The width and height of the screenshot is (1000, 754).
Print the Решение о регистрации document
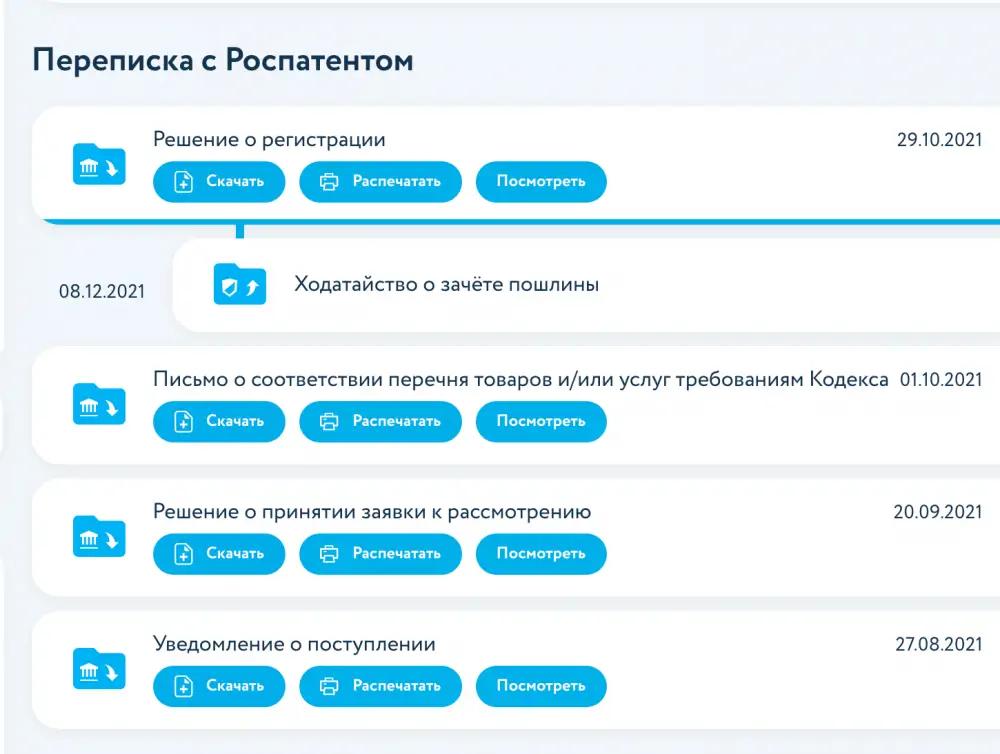click(380, 182)
